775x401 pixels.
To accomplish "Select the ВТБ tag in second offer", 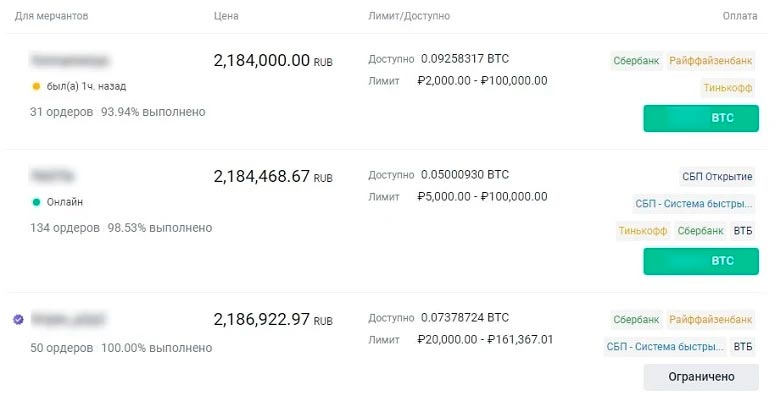I will tap(743, 231).
